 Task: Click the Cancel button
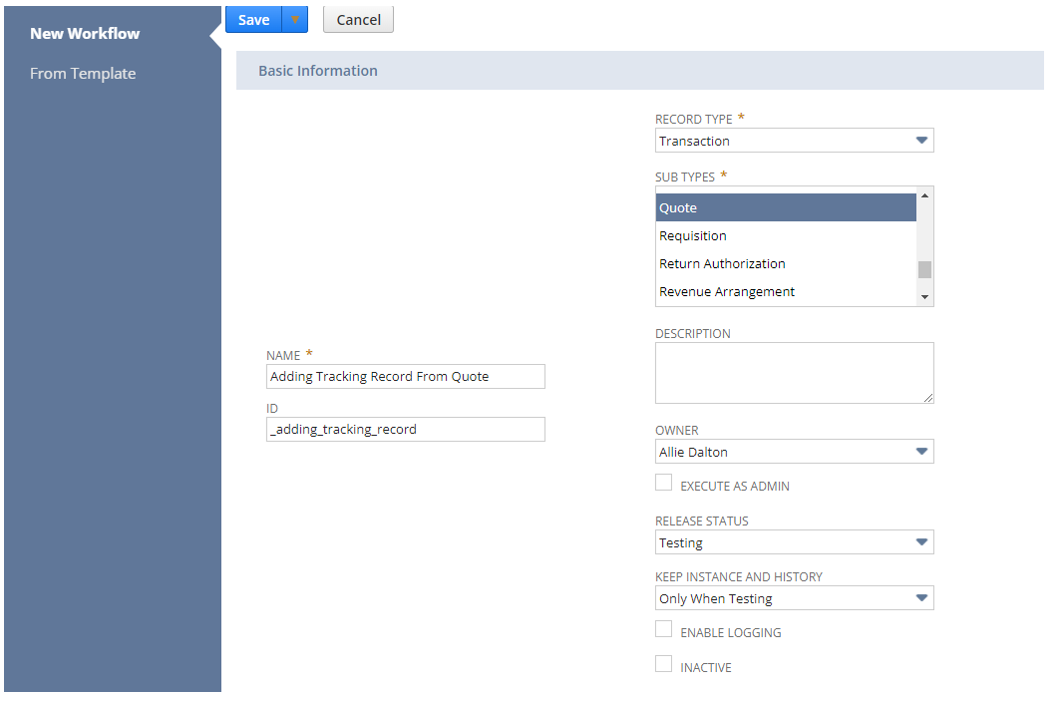pyautogui.click(x=358, y=20)
